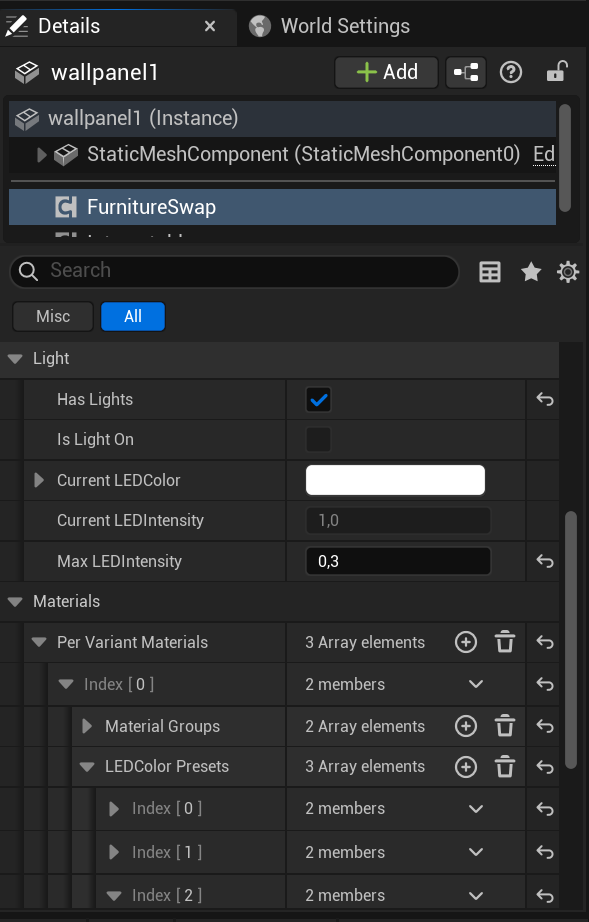Collapse the LEDColor Presets array
589x922 pixels.
[87, 767]
